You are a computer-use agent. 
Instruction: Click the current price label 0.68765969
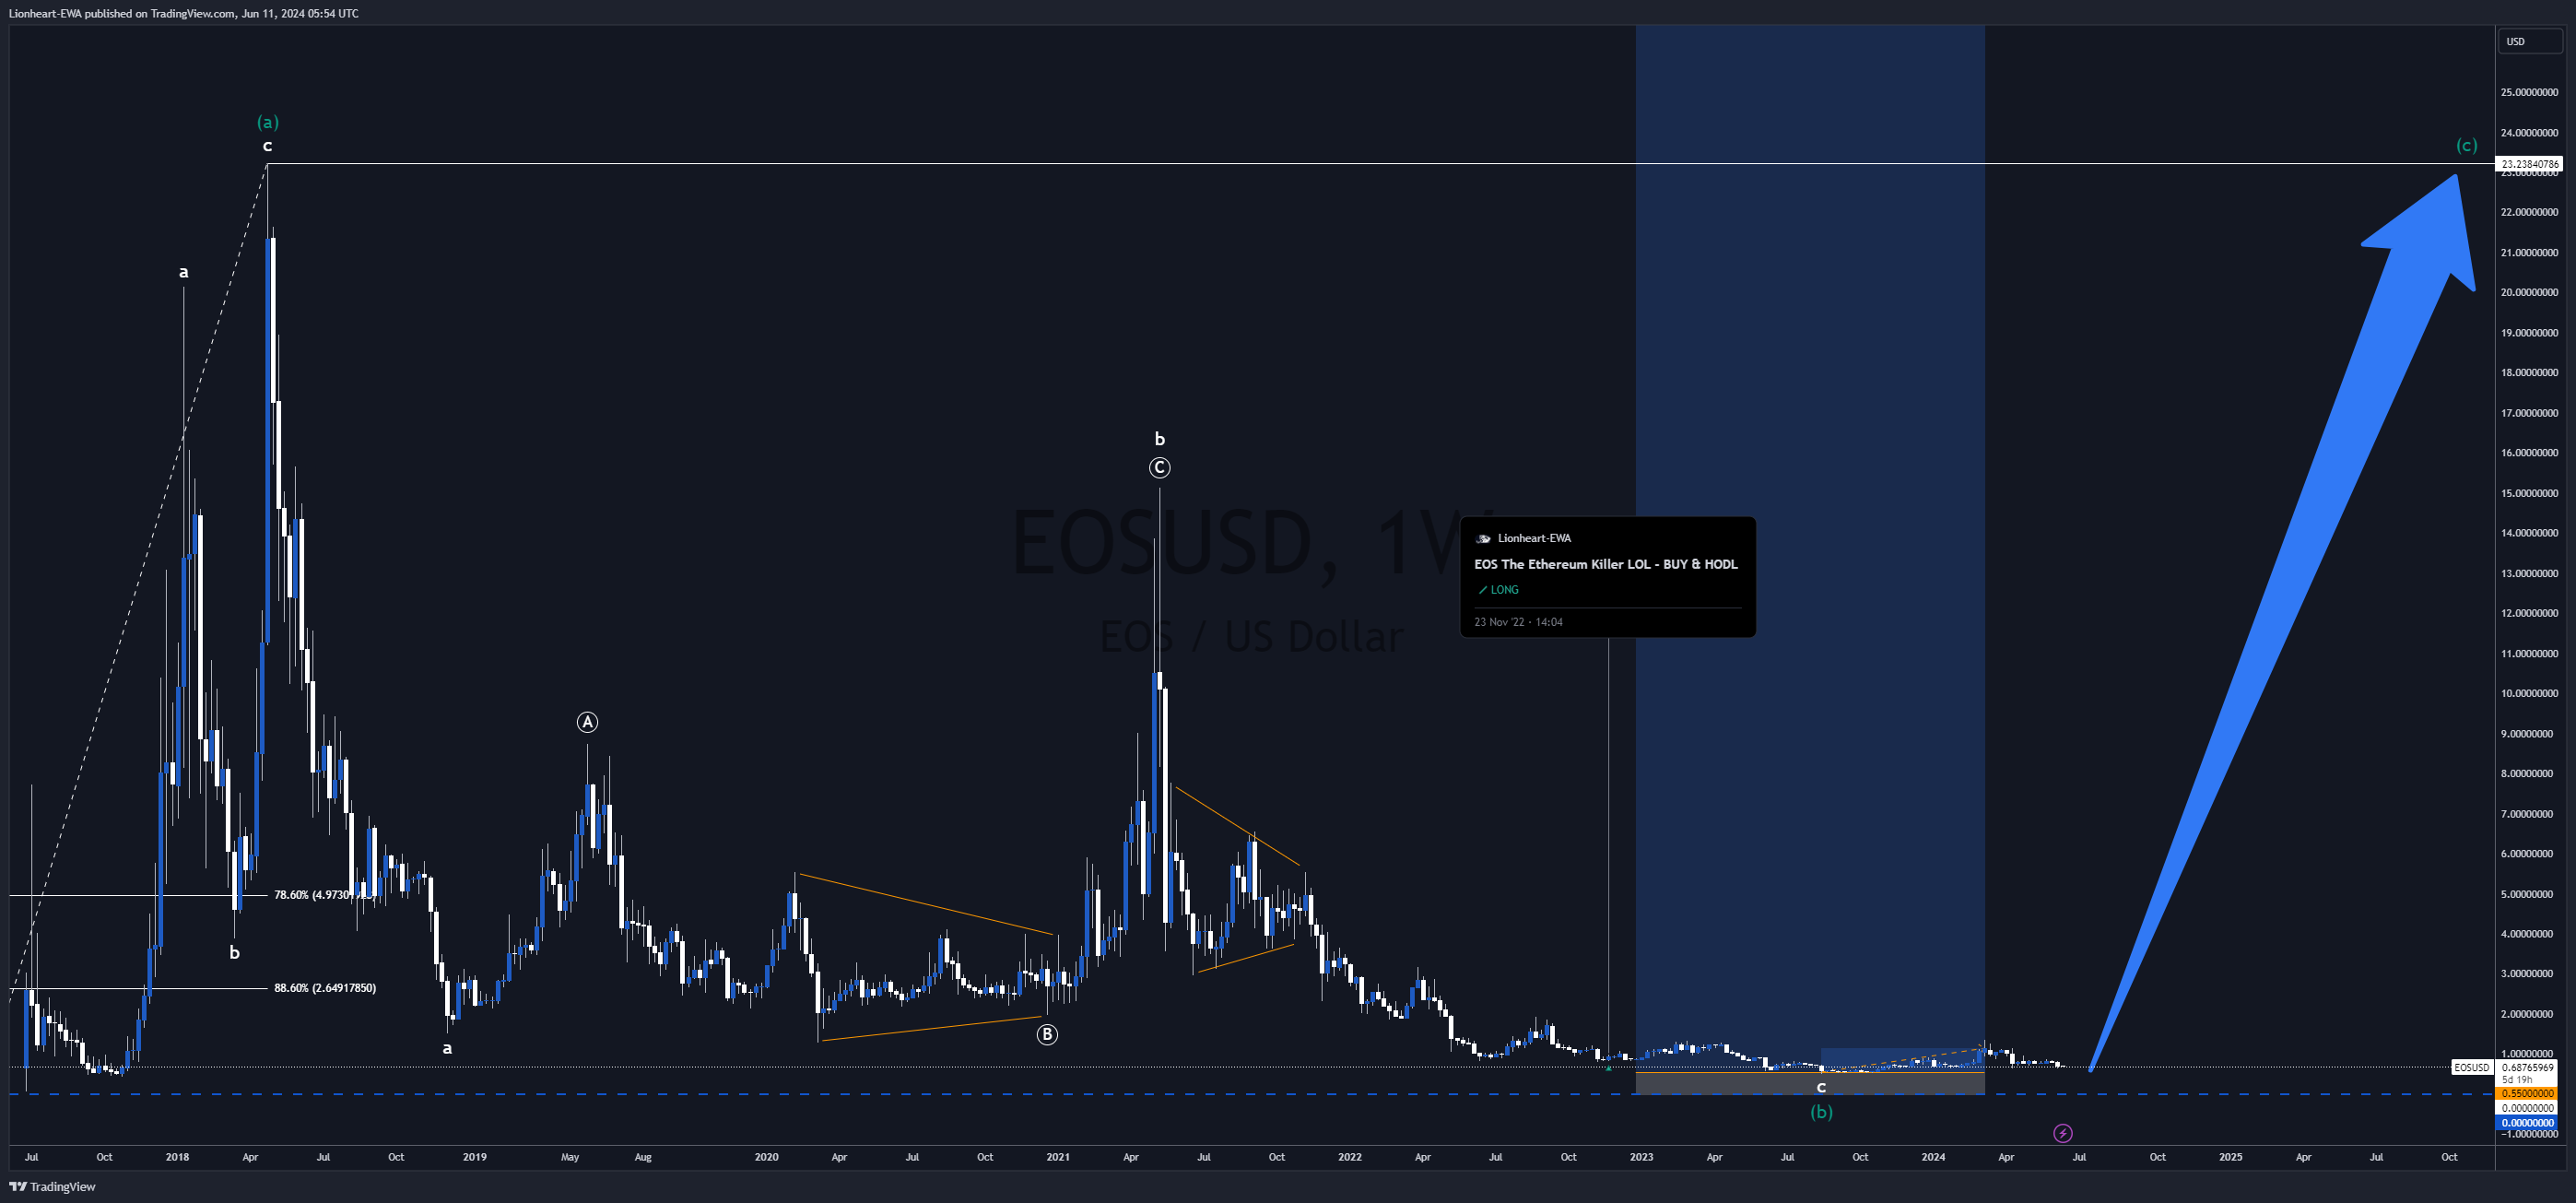click(x=2527, y=1067)
